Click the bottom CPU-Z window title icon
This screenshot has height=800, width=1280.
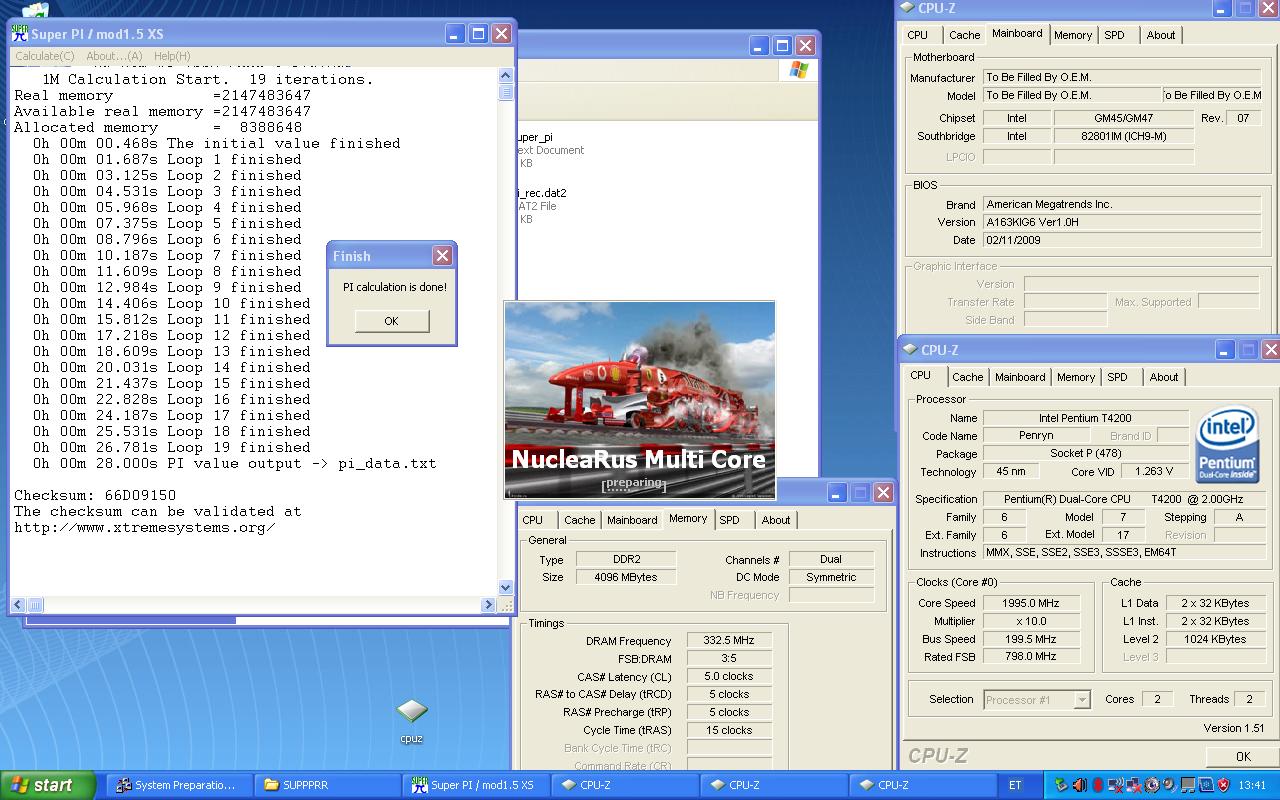910,350
